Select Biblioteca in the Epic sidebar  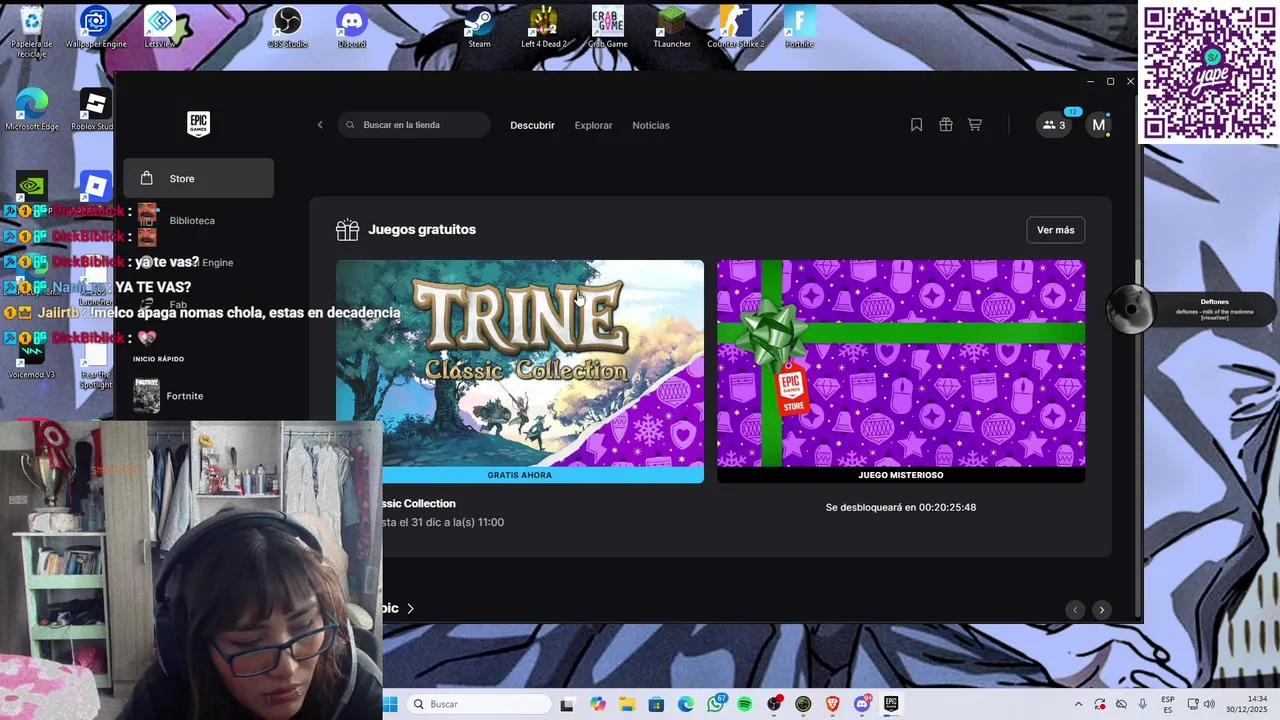(x=198, y=220)
